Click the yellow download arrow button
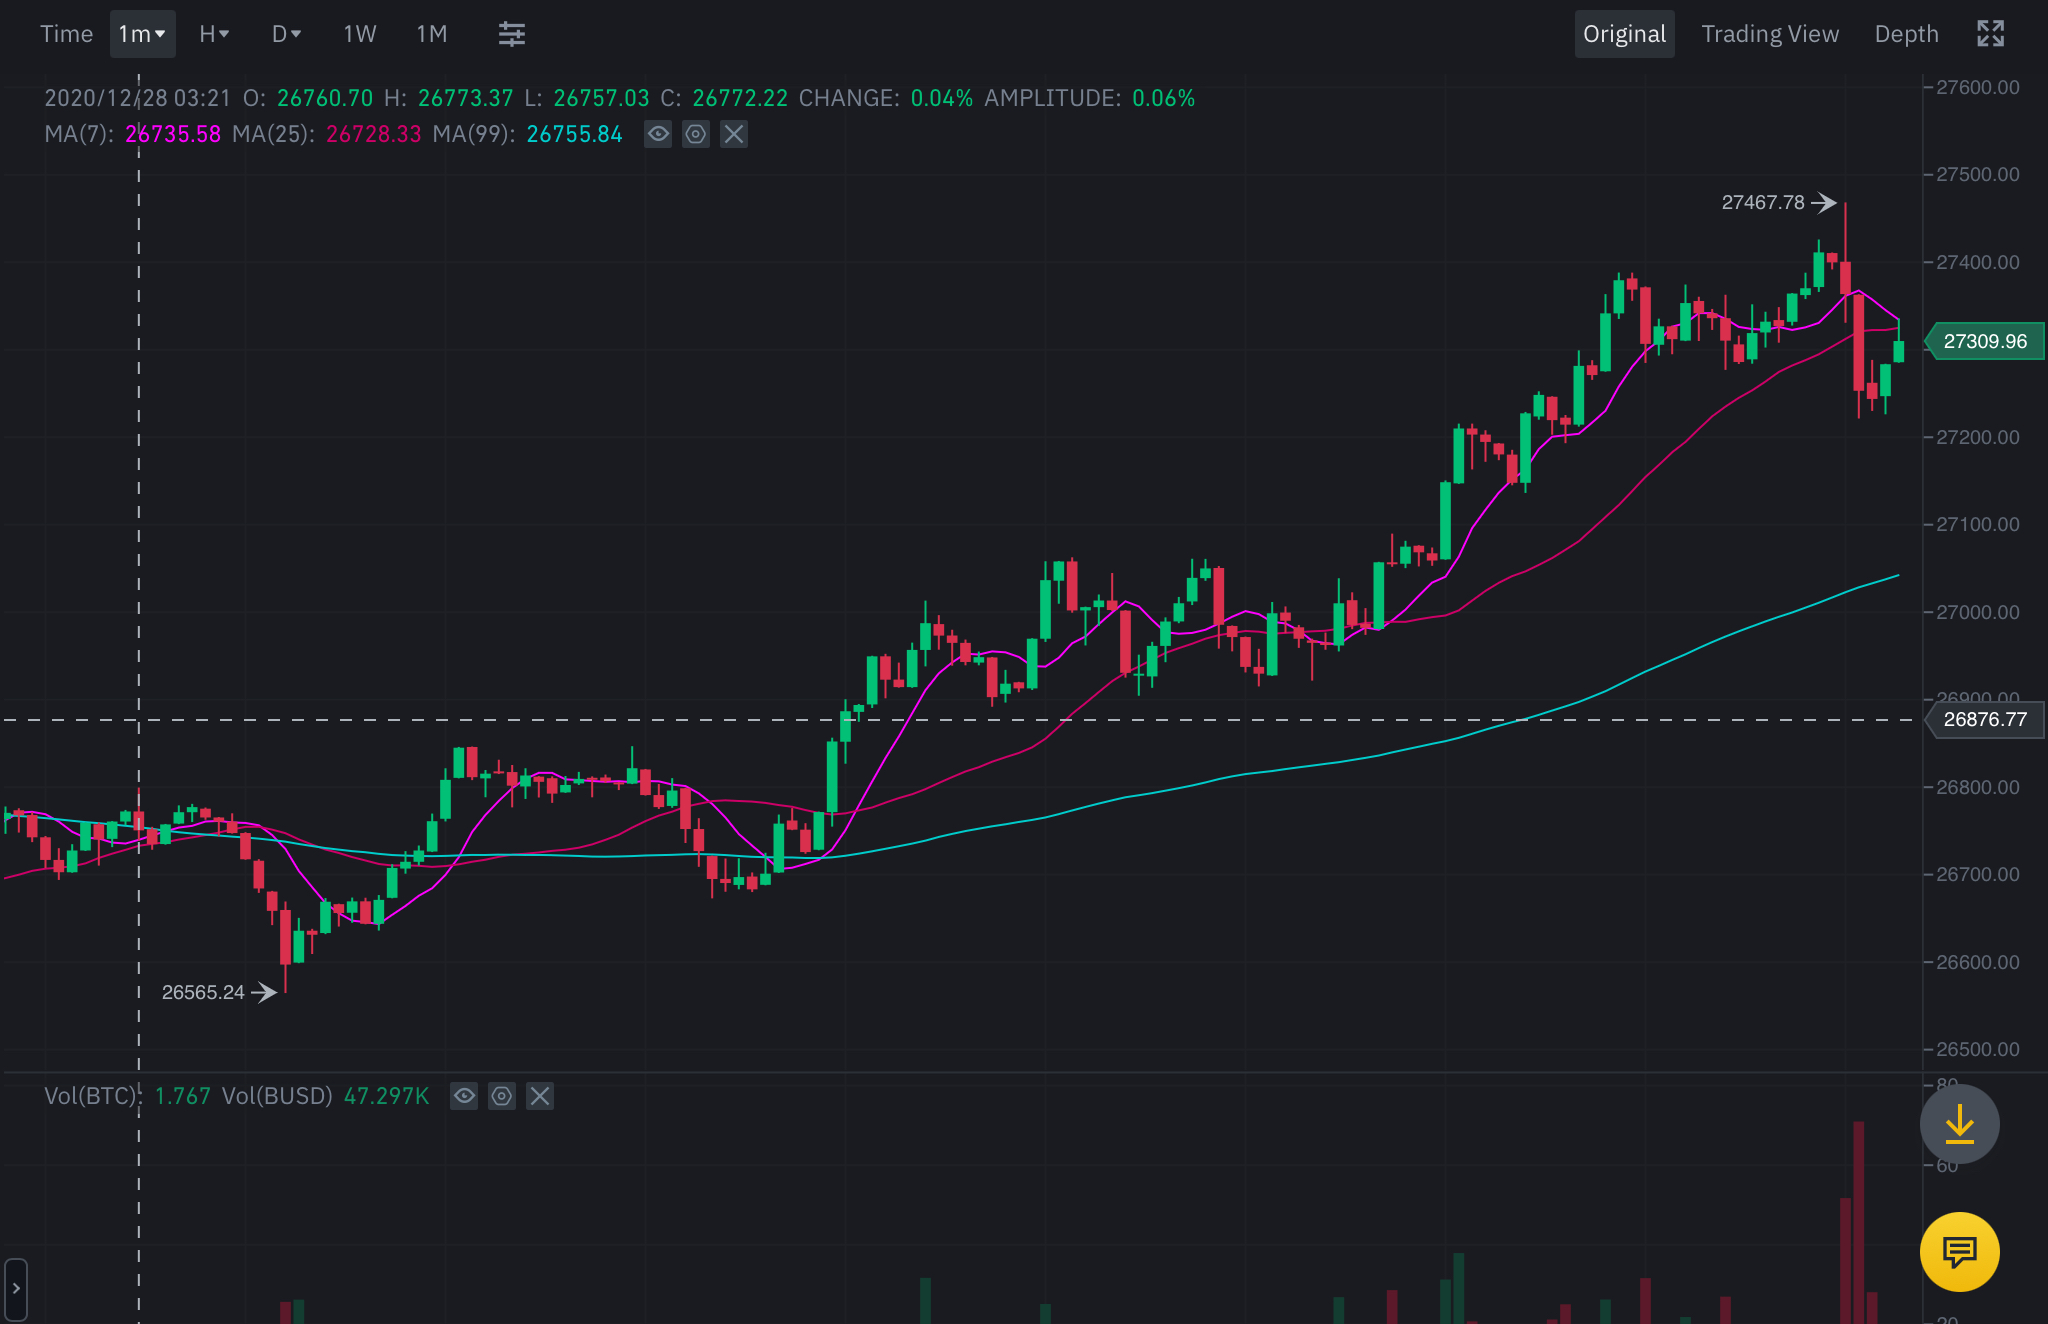This screenshot has width=2048, height=1324. (1959, 1124)
